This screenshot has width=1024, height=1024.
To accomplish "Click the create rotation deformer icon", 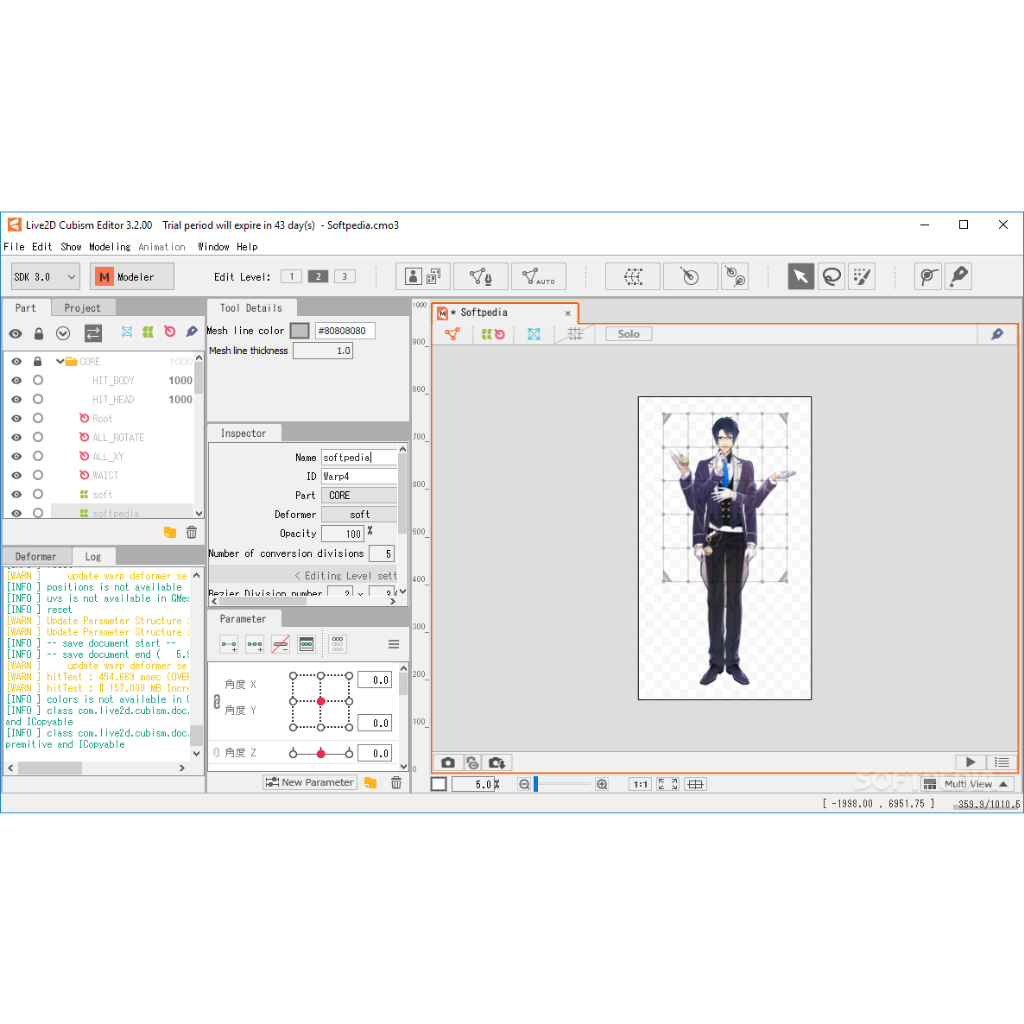I will coord(689,277).
